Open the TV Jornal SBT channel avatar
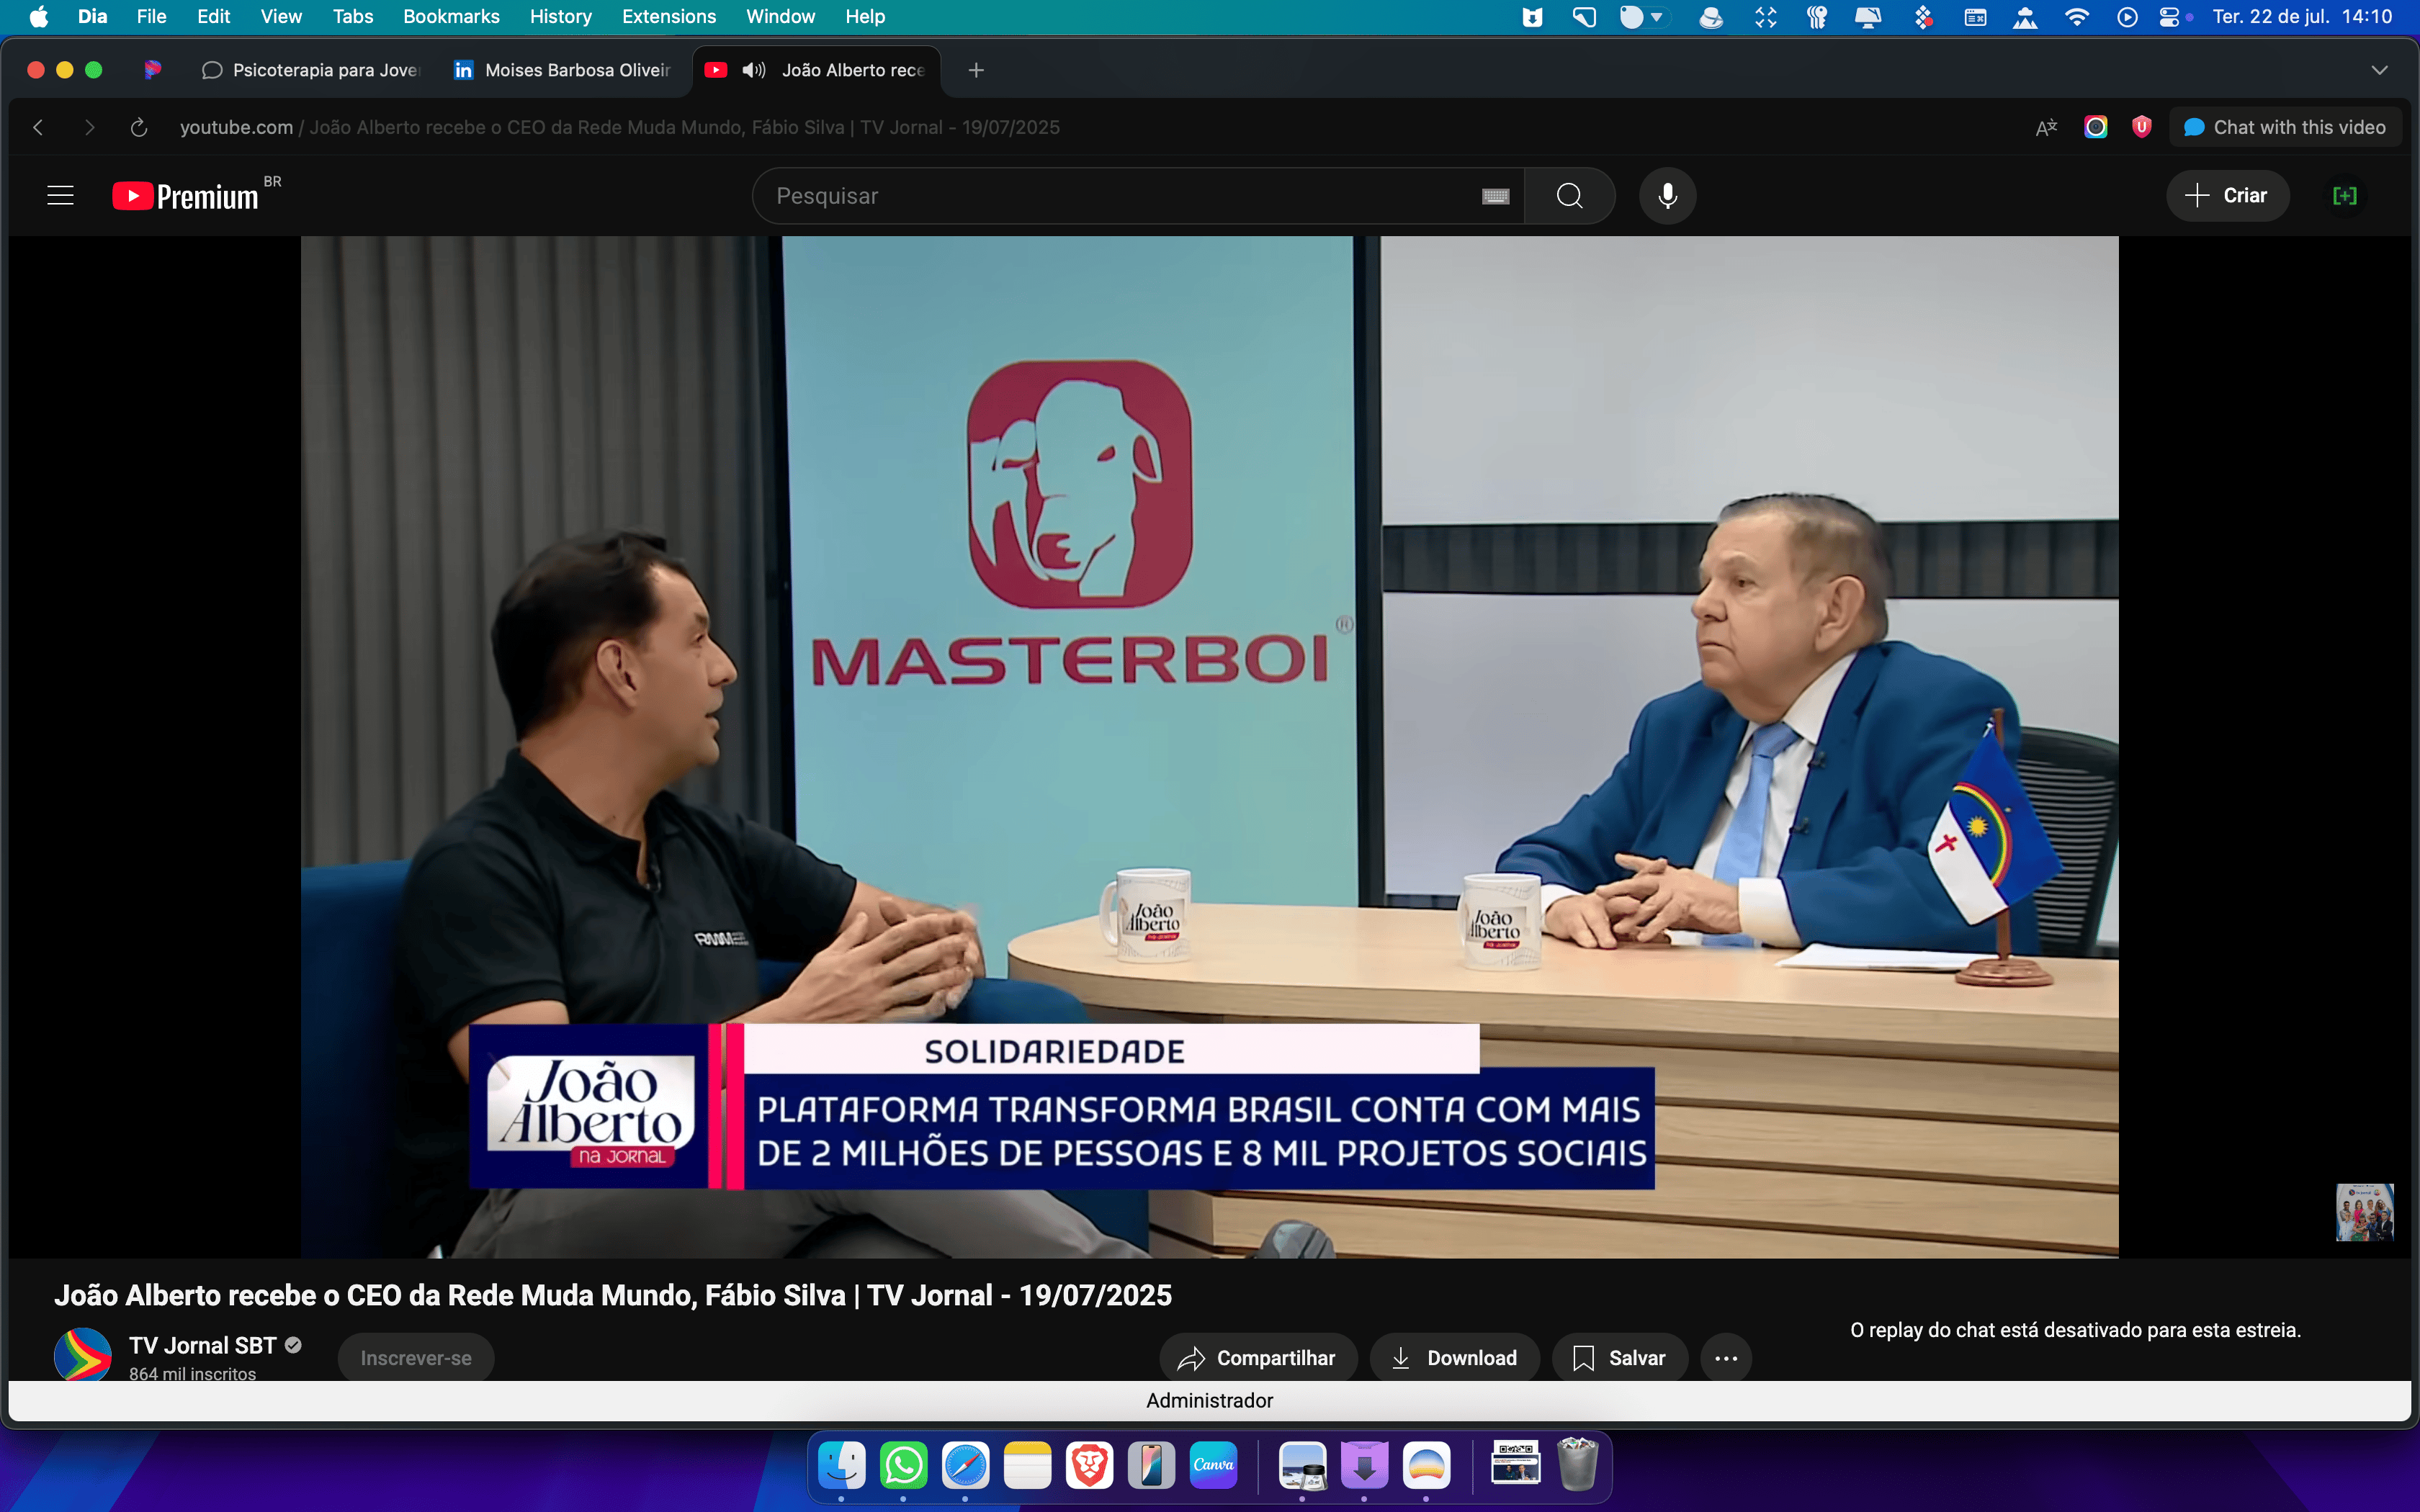Screen dimensions: 2420x1512 82,1355
